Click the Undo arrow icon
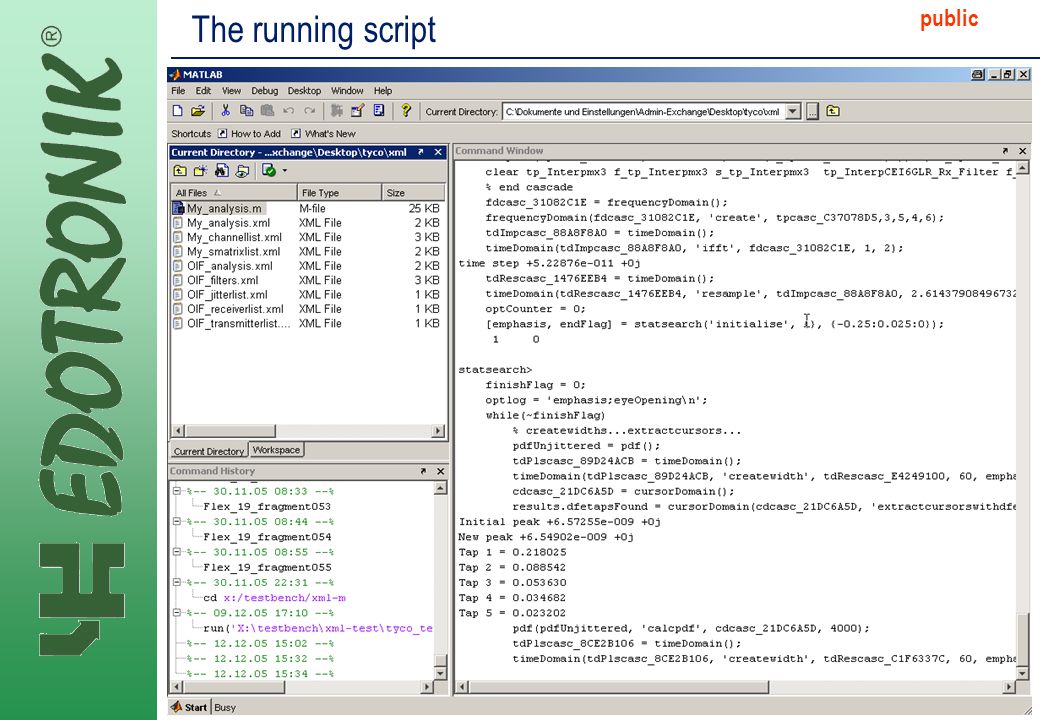 (x=289, y=111)
